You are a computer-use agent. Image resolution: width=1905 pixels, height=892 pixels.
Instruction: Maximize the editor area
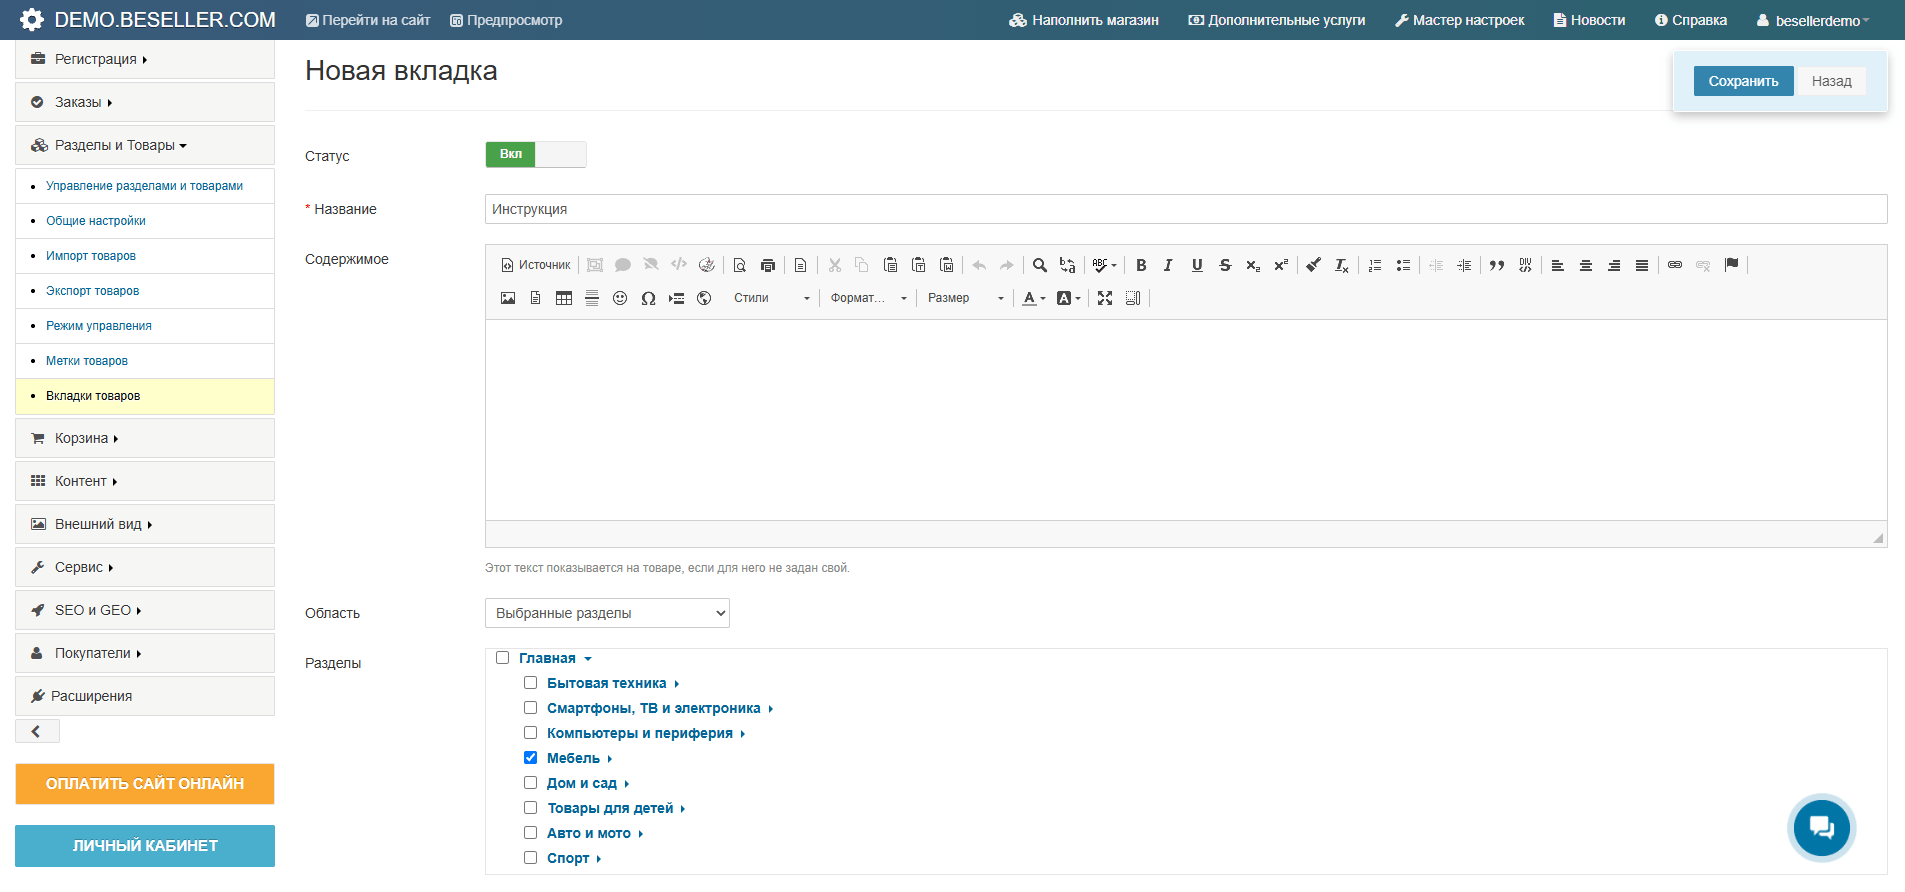1105,298
